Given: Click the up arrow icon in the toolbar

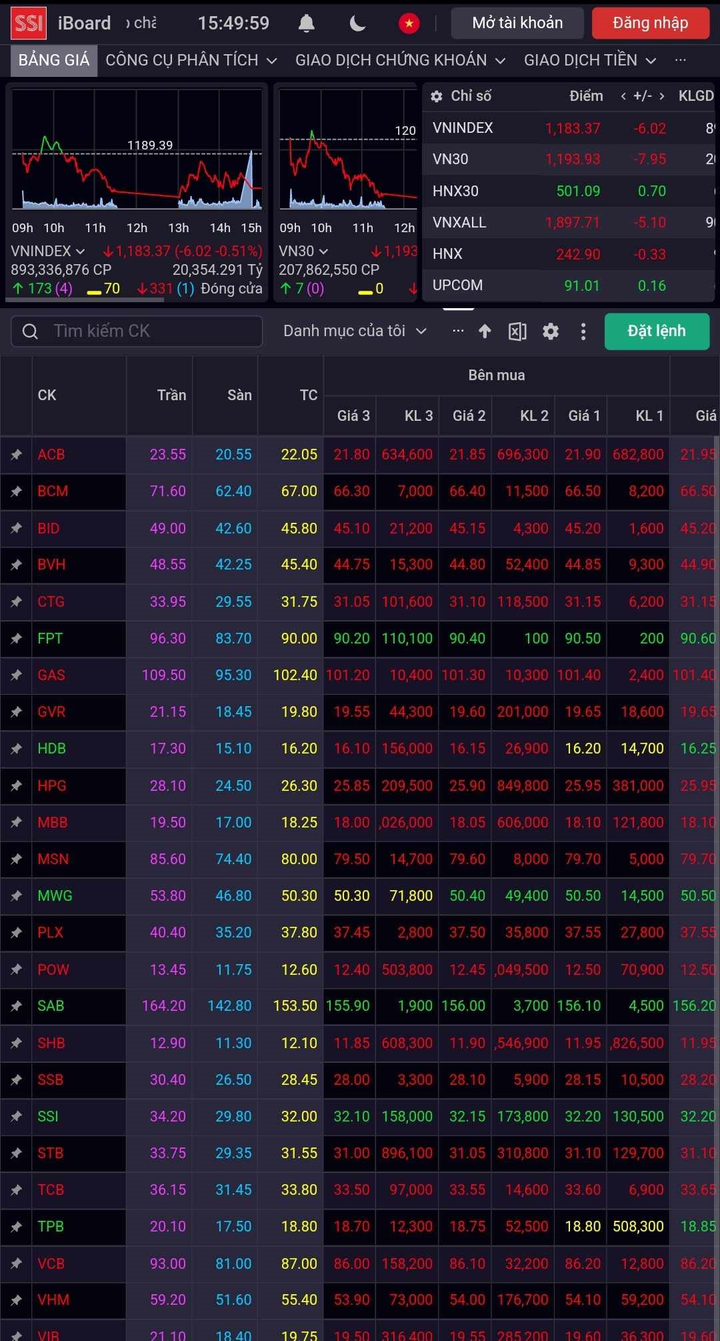Looking at the screenshot, I should (485, 331).
